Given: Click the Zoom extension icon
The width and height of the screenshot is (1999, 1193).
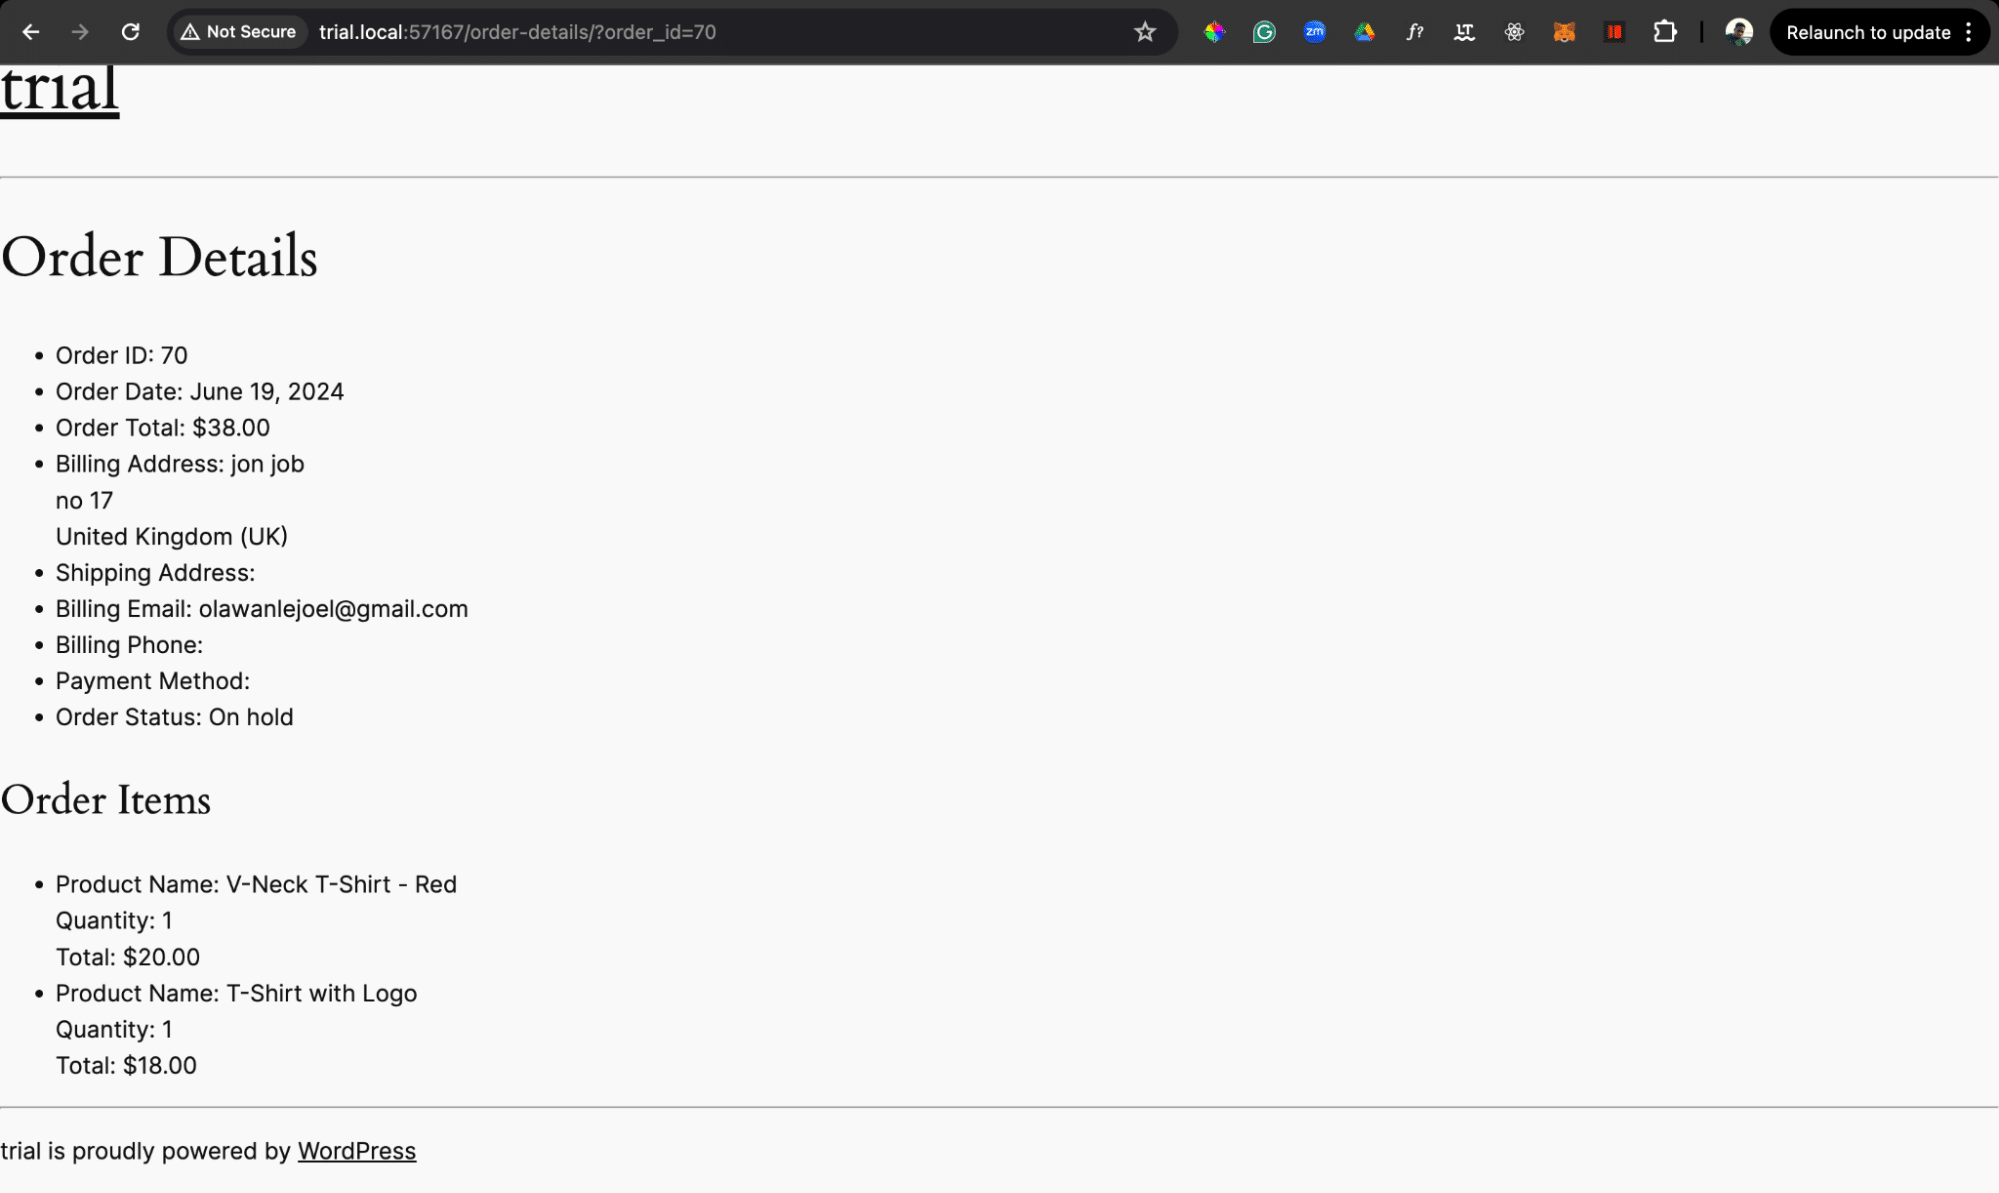Looking at the screenshot, I should click(1313, 31).
